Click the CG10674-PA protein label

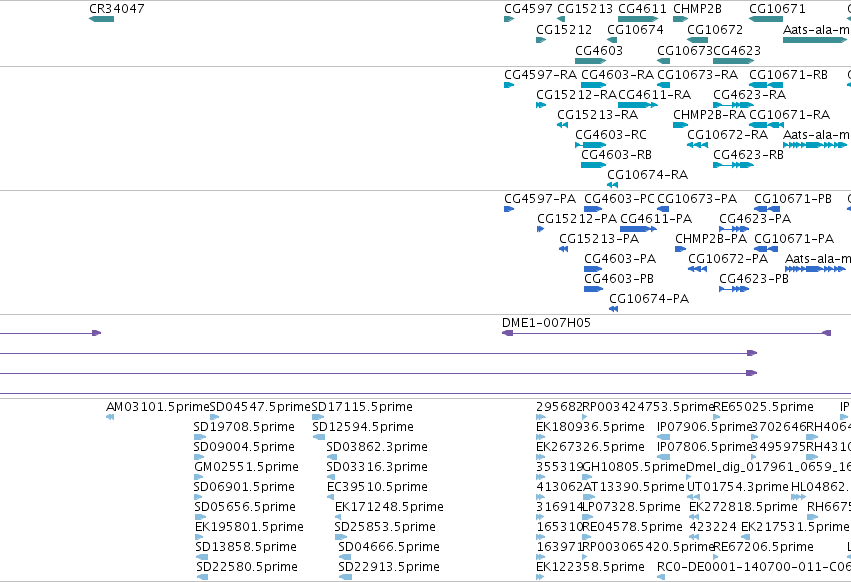pyautogui.click(x=649, y=299)
